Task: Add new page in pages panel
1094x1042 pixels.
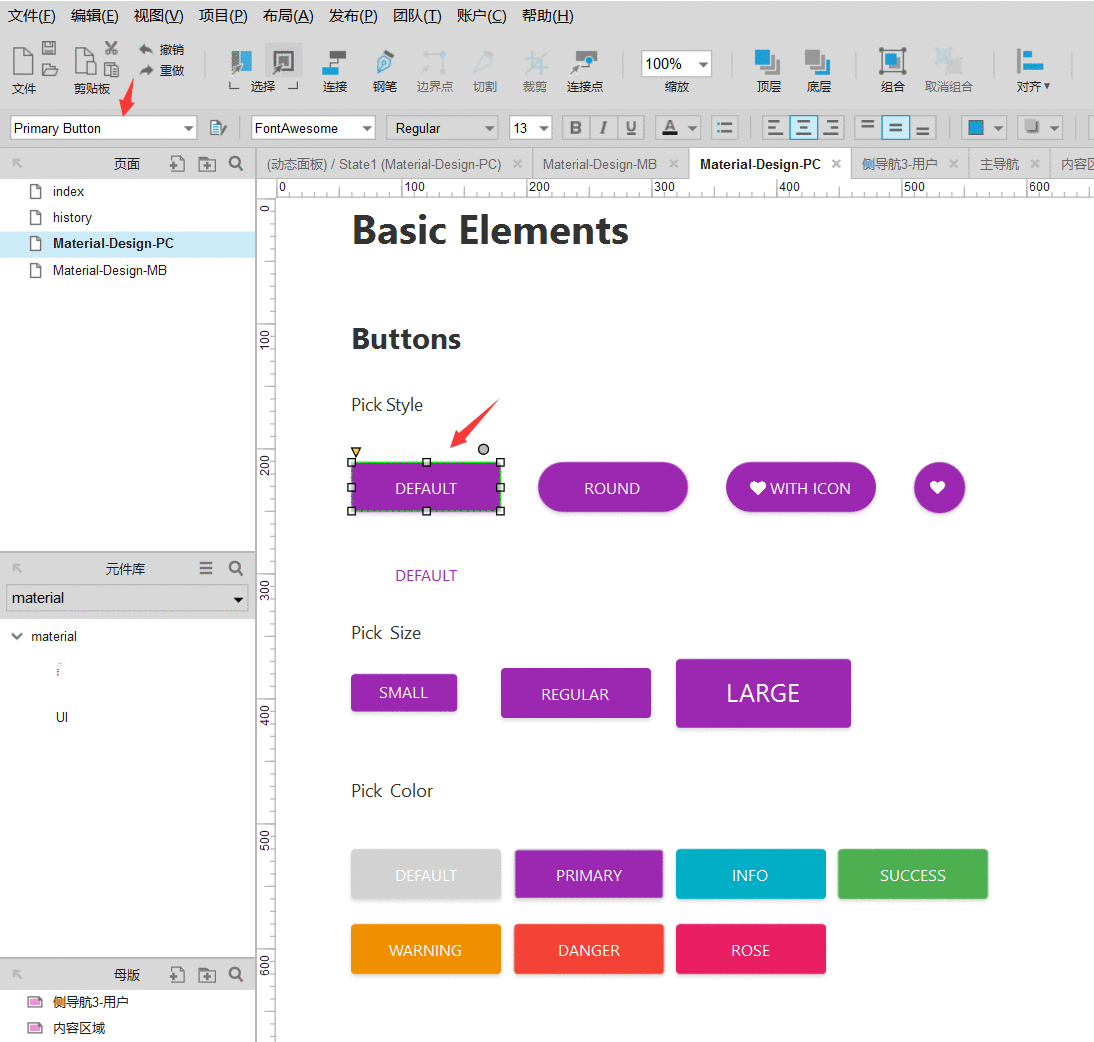Action: [x=177, y=164]
